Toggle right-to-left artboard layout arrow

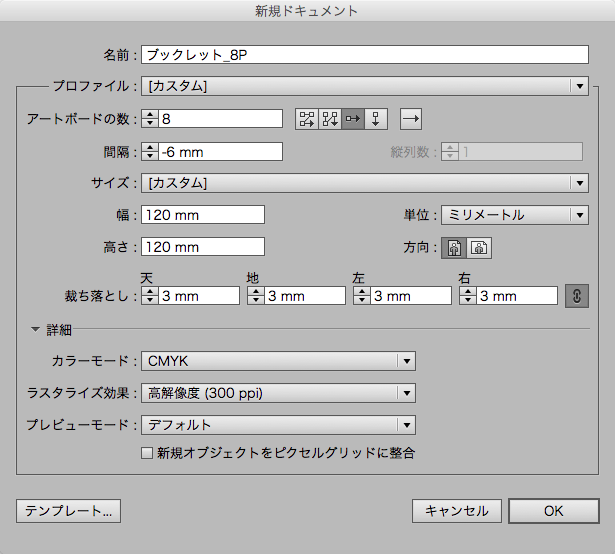411,119
